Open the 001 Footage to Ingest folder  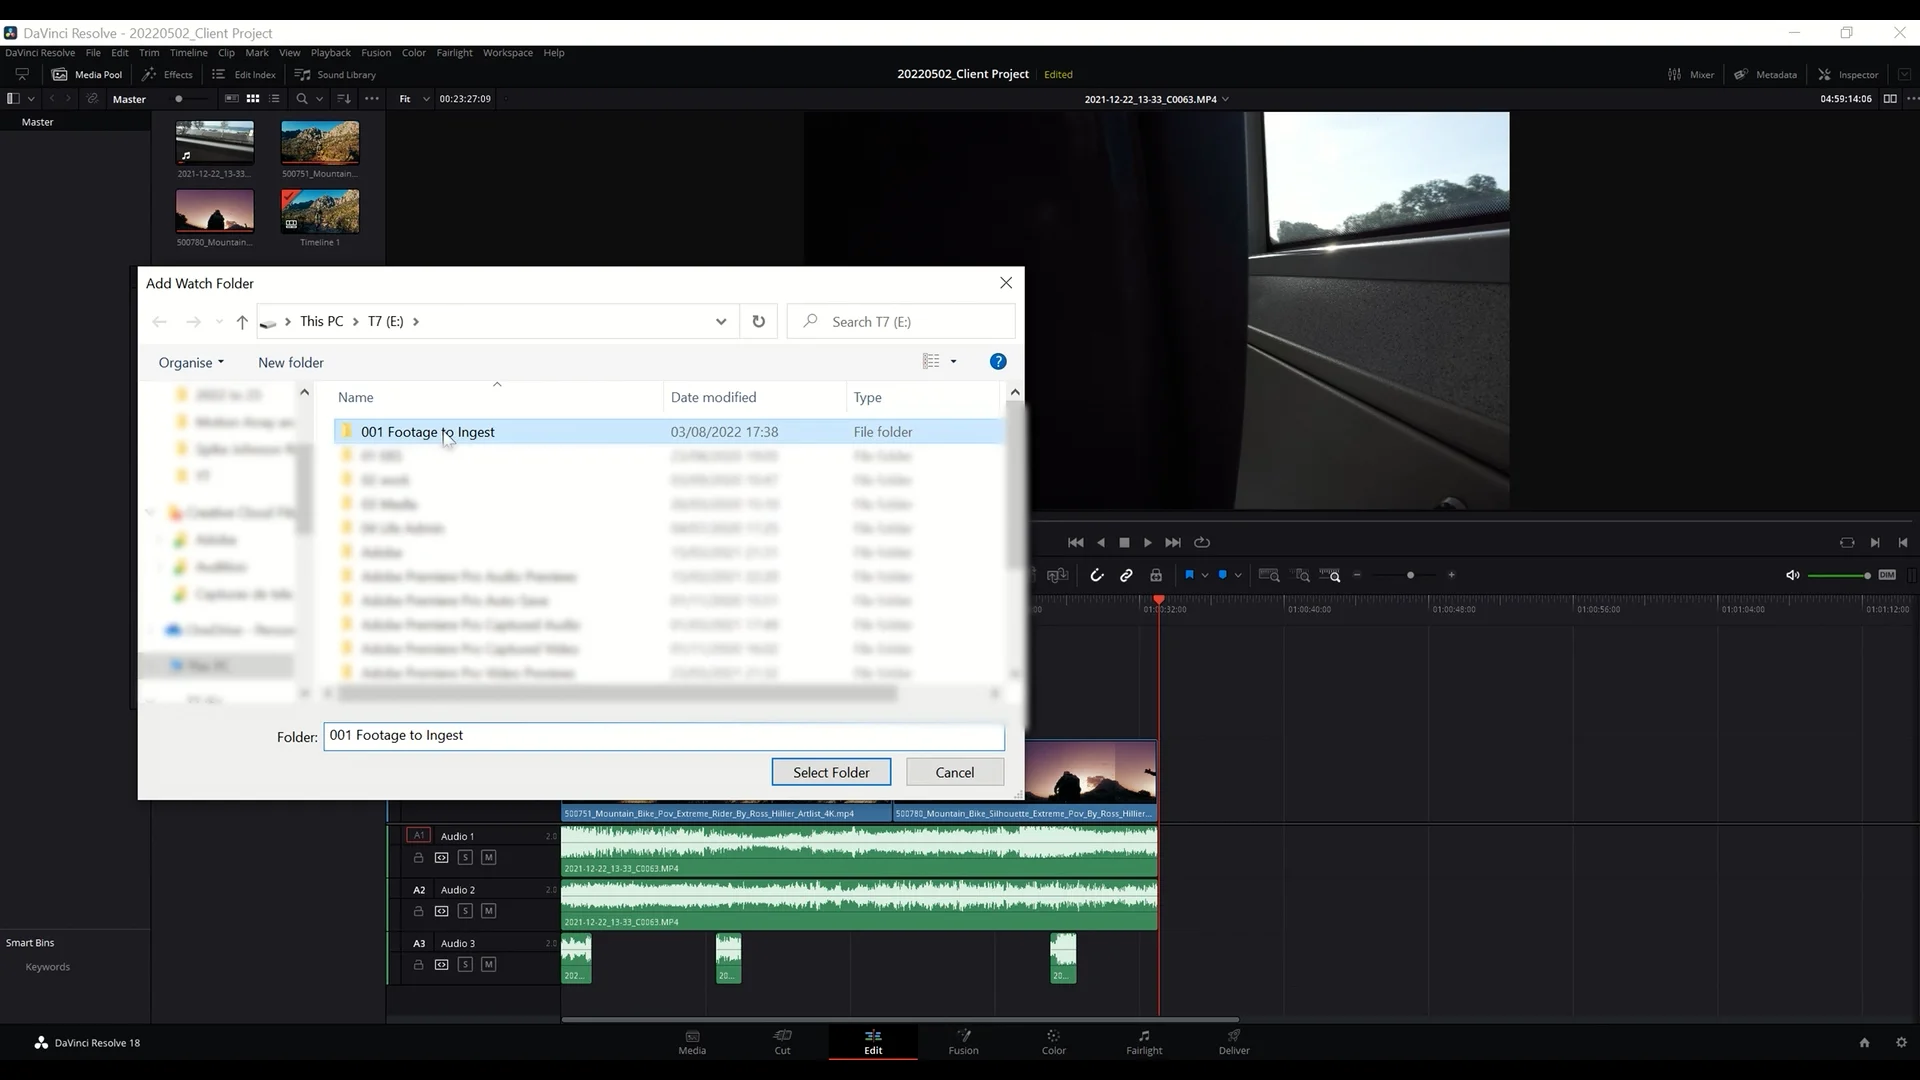(x=428, y=431)
